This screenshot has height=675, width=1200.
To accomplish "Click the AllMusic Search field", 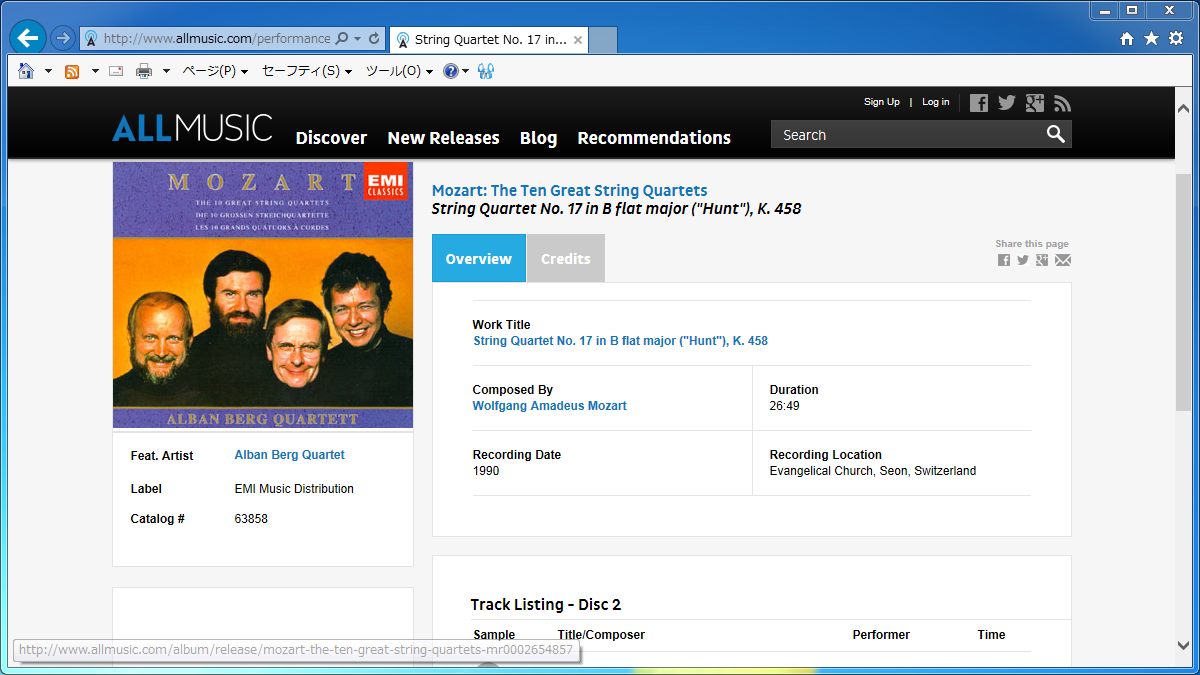I will click(908, 135).
